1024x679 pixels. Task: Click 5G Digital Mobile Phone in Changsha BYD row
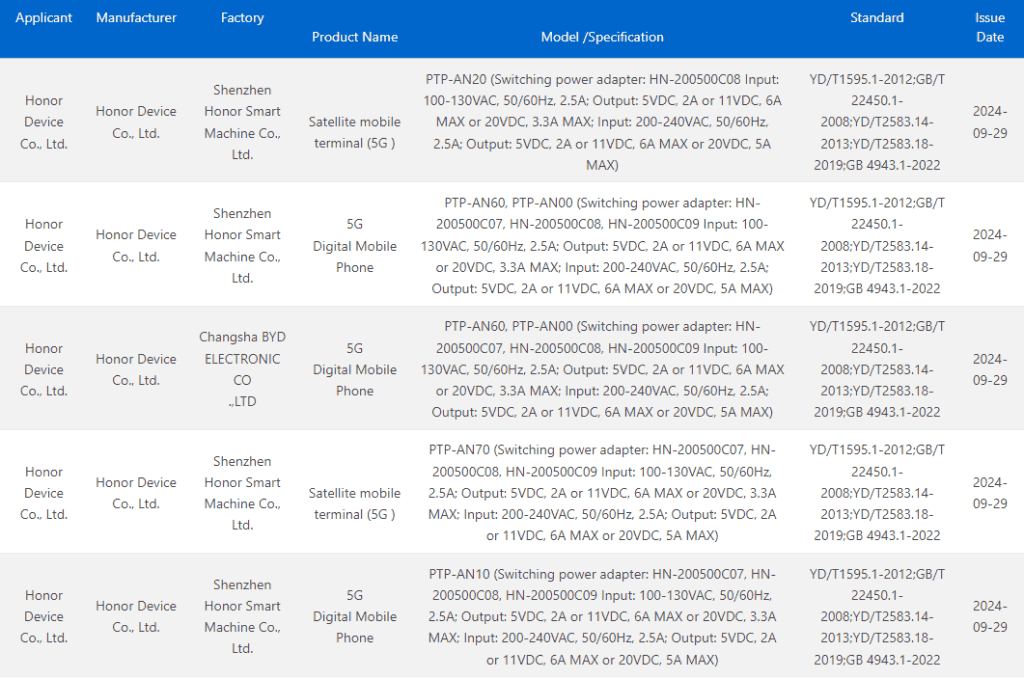point(354,369)
